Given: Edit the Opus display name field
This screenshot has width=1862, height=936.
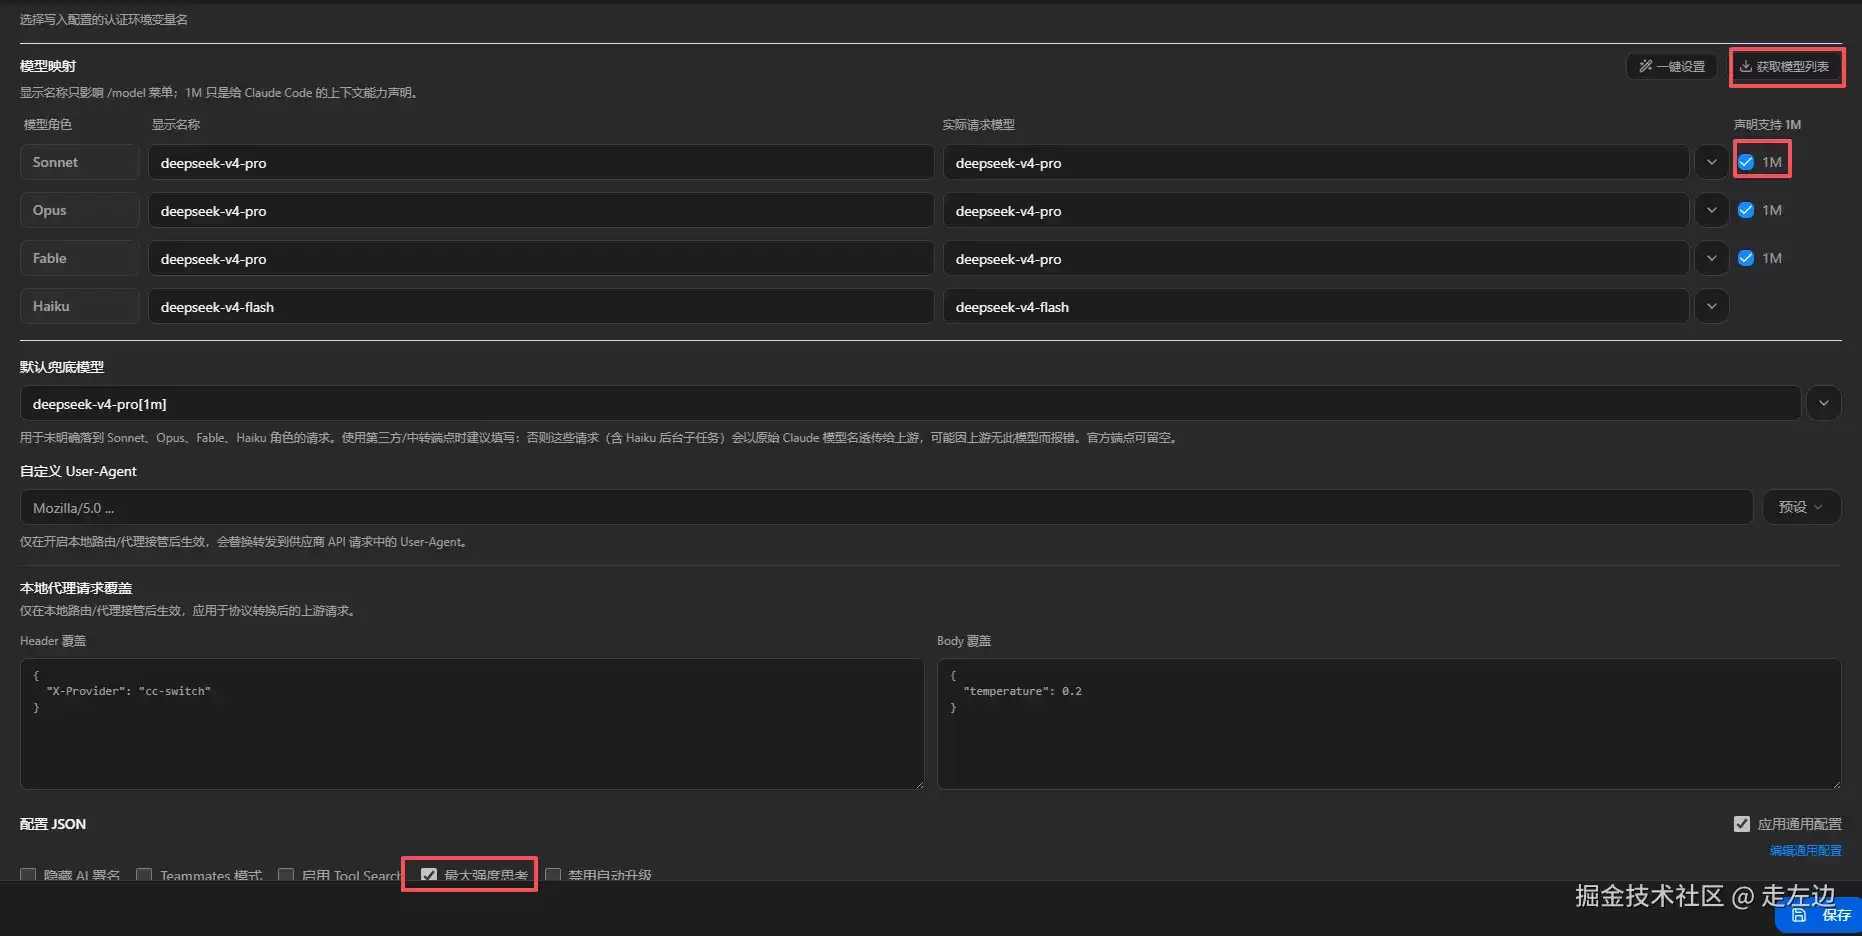Looking at the screenshot, I should click(x=541, y=210).
